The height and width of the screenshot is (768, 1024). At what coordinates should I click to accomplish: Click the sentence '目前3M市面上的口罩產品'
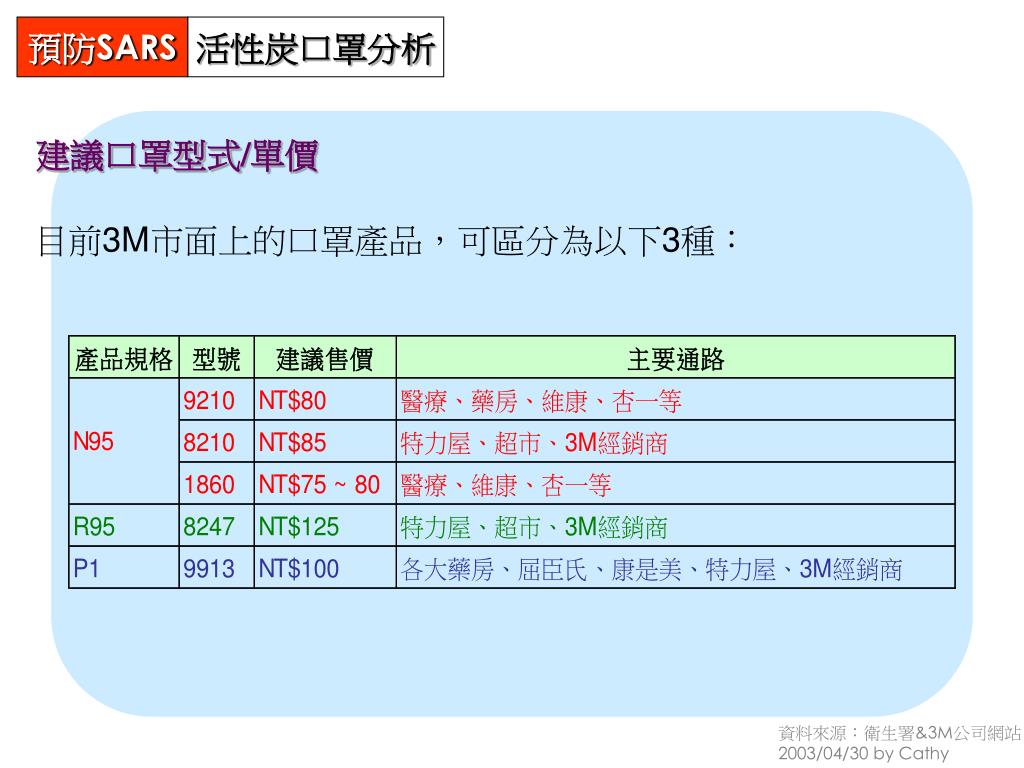(x=231, y=241)
